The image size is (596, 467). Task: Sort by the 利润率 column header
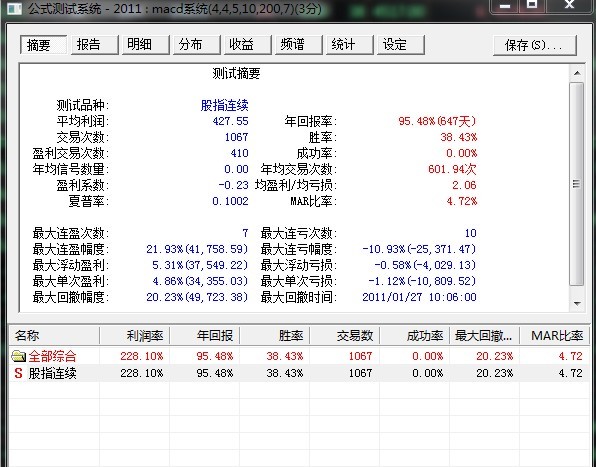click(x=135, y=336)
